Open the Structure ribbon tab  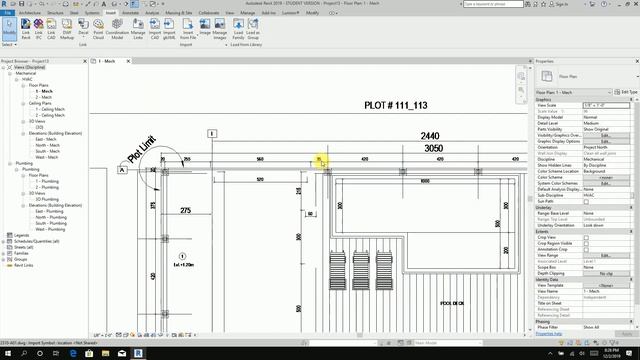click(x=55, y=13)
